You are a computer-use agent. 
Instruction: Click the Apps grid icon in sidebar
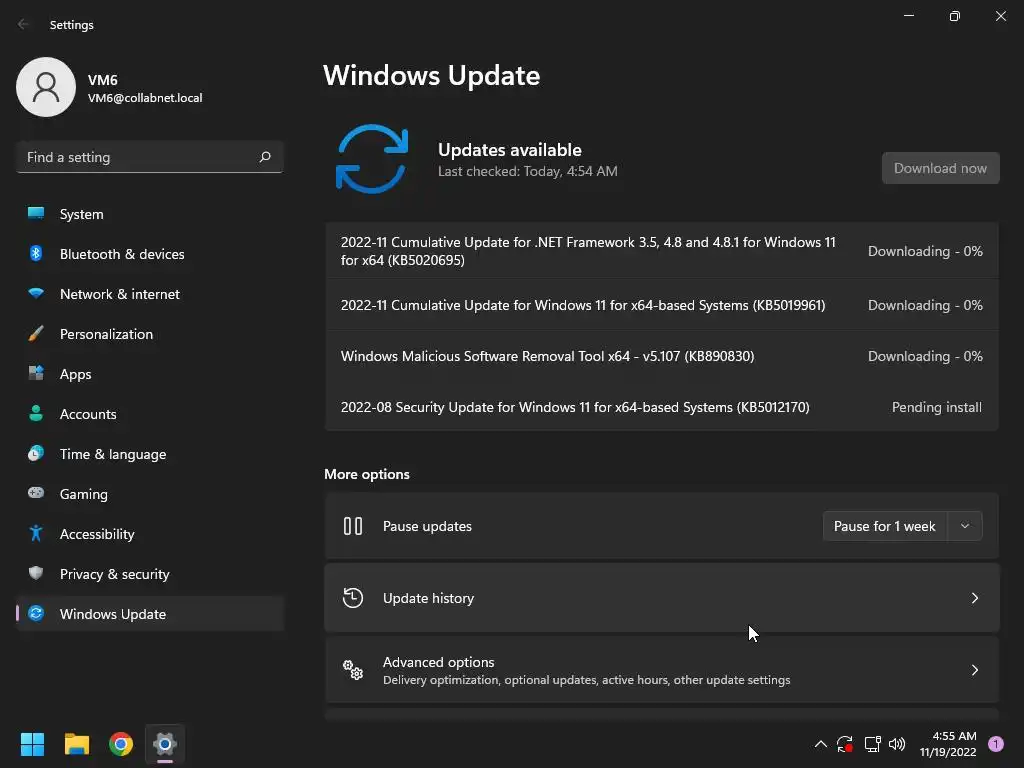(36, 374)
